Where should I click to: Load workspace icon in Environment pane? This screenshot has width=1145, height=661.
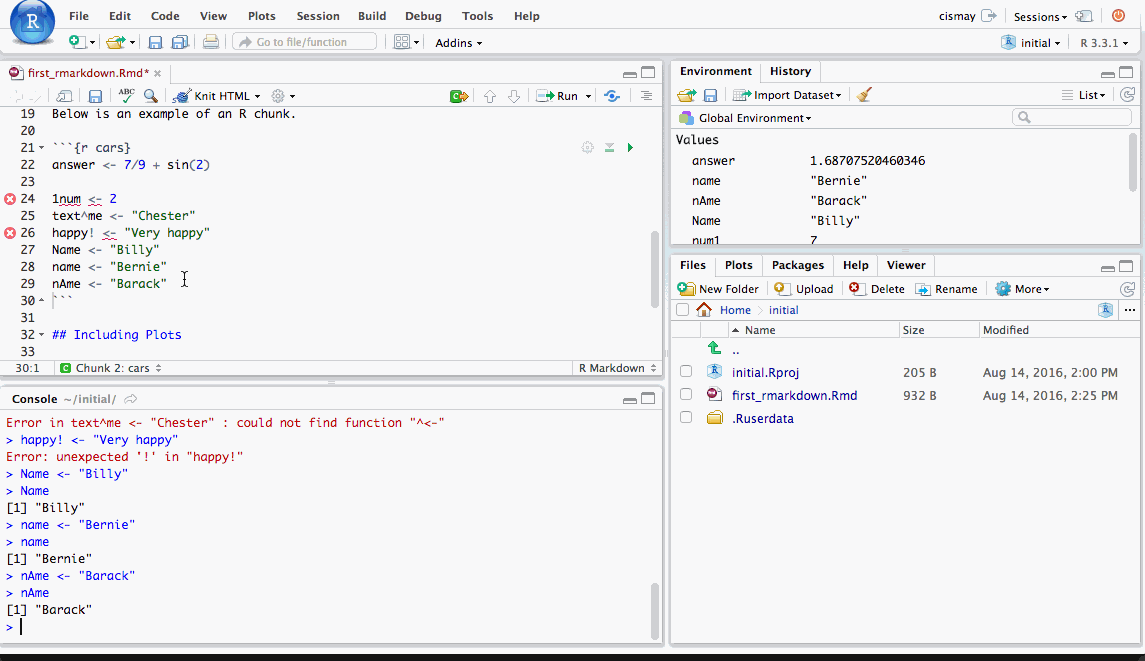coord(686,95)
